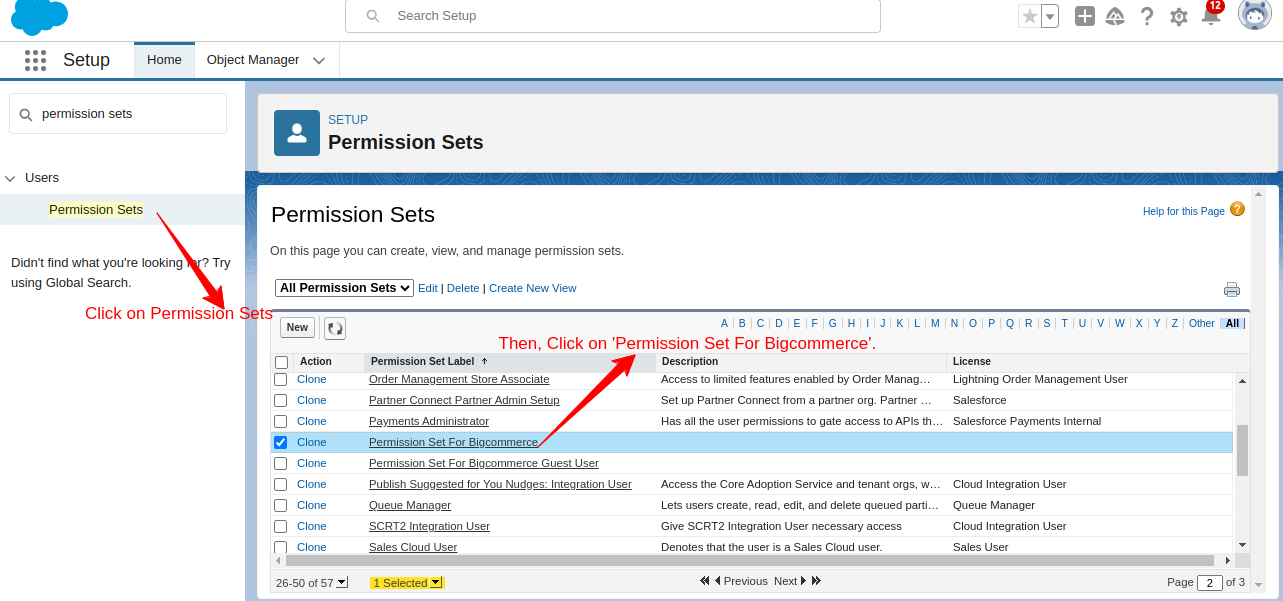Go to Next page link
1283x601 pixels.
(x=786, y=581)
